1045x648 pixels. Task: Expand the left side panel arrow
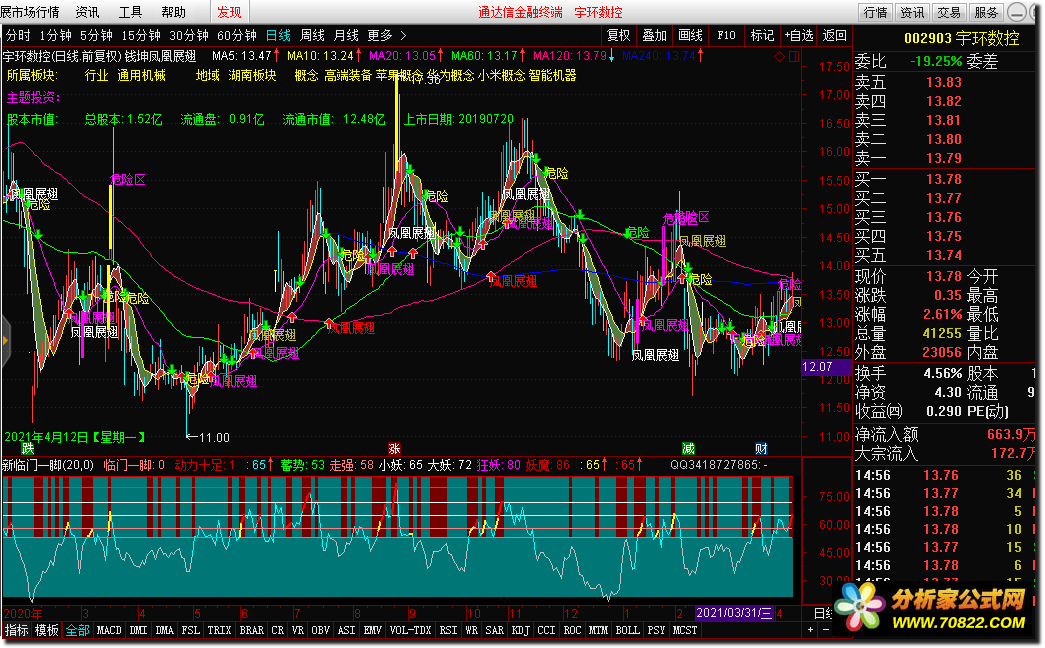pos(5,341)
